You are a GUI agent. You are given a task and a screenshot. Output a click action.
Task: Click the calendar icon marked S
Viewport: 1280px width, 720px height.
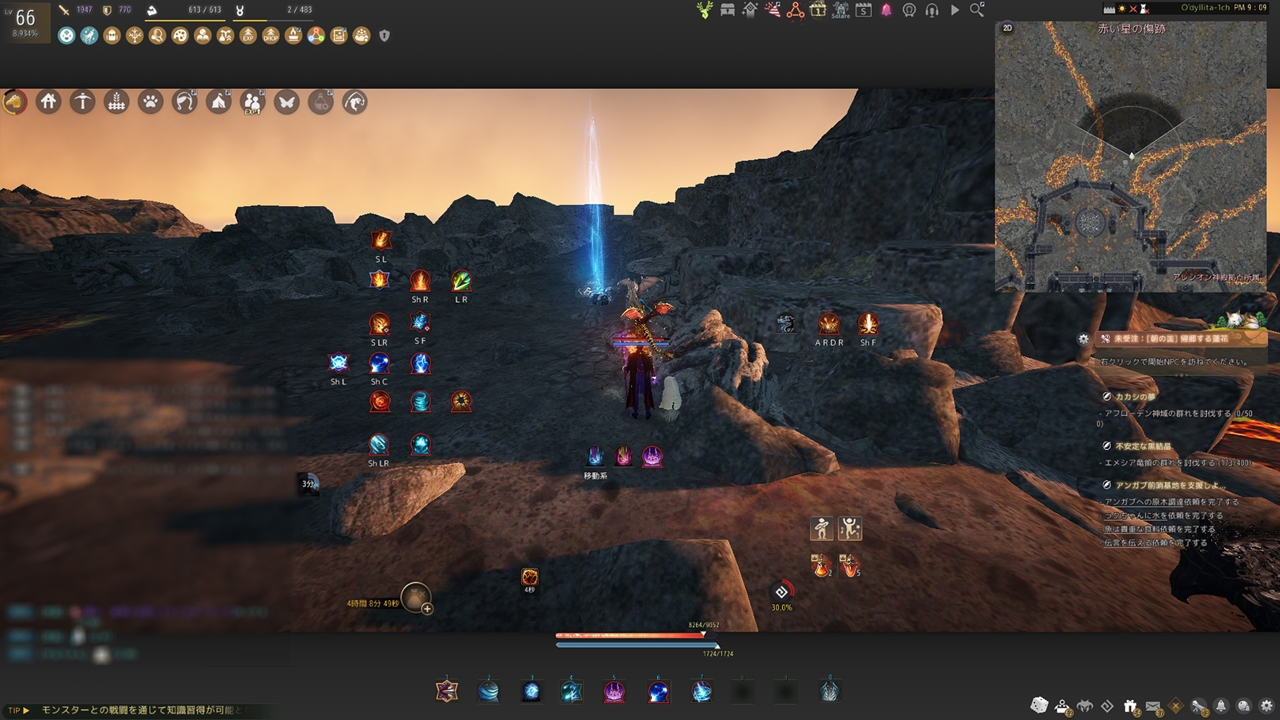pos(864,10)
